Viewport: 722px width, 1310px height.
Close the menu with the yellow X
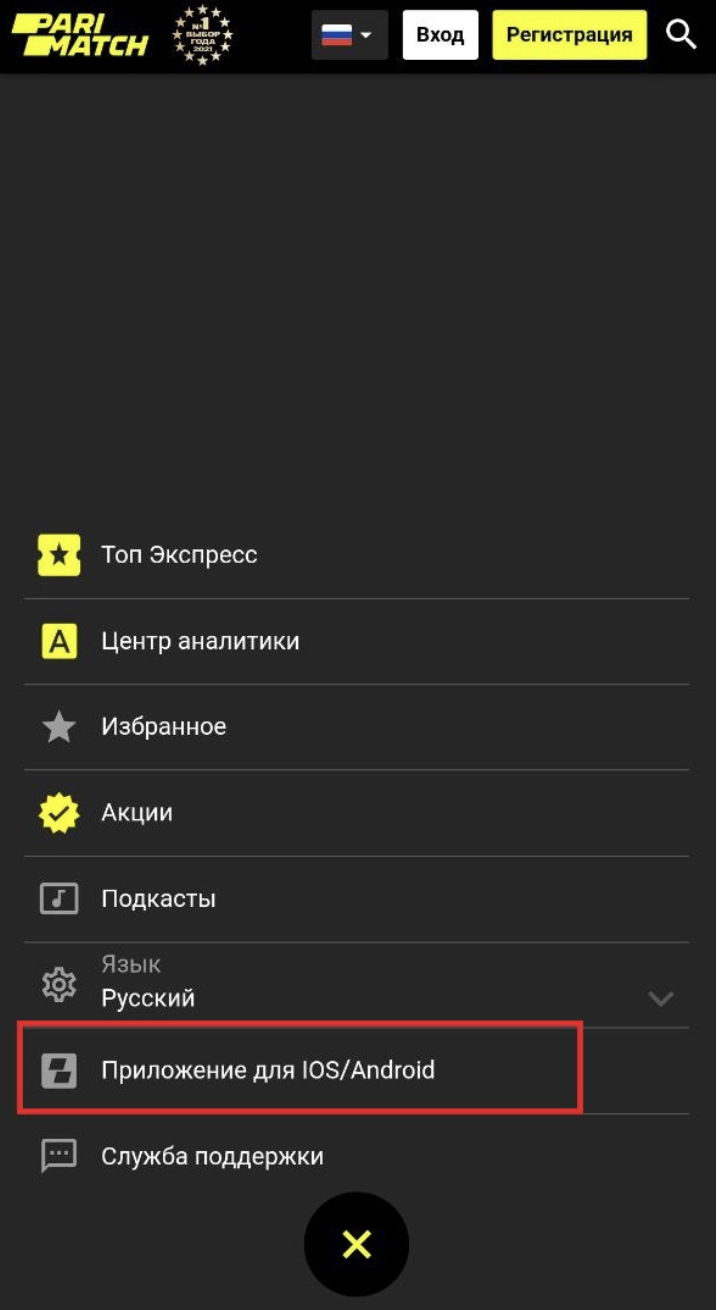pos(357,1245)
